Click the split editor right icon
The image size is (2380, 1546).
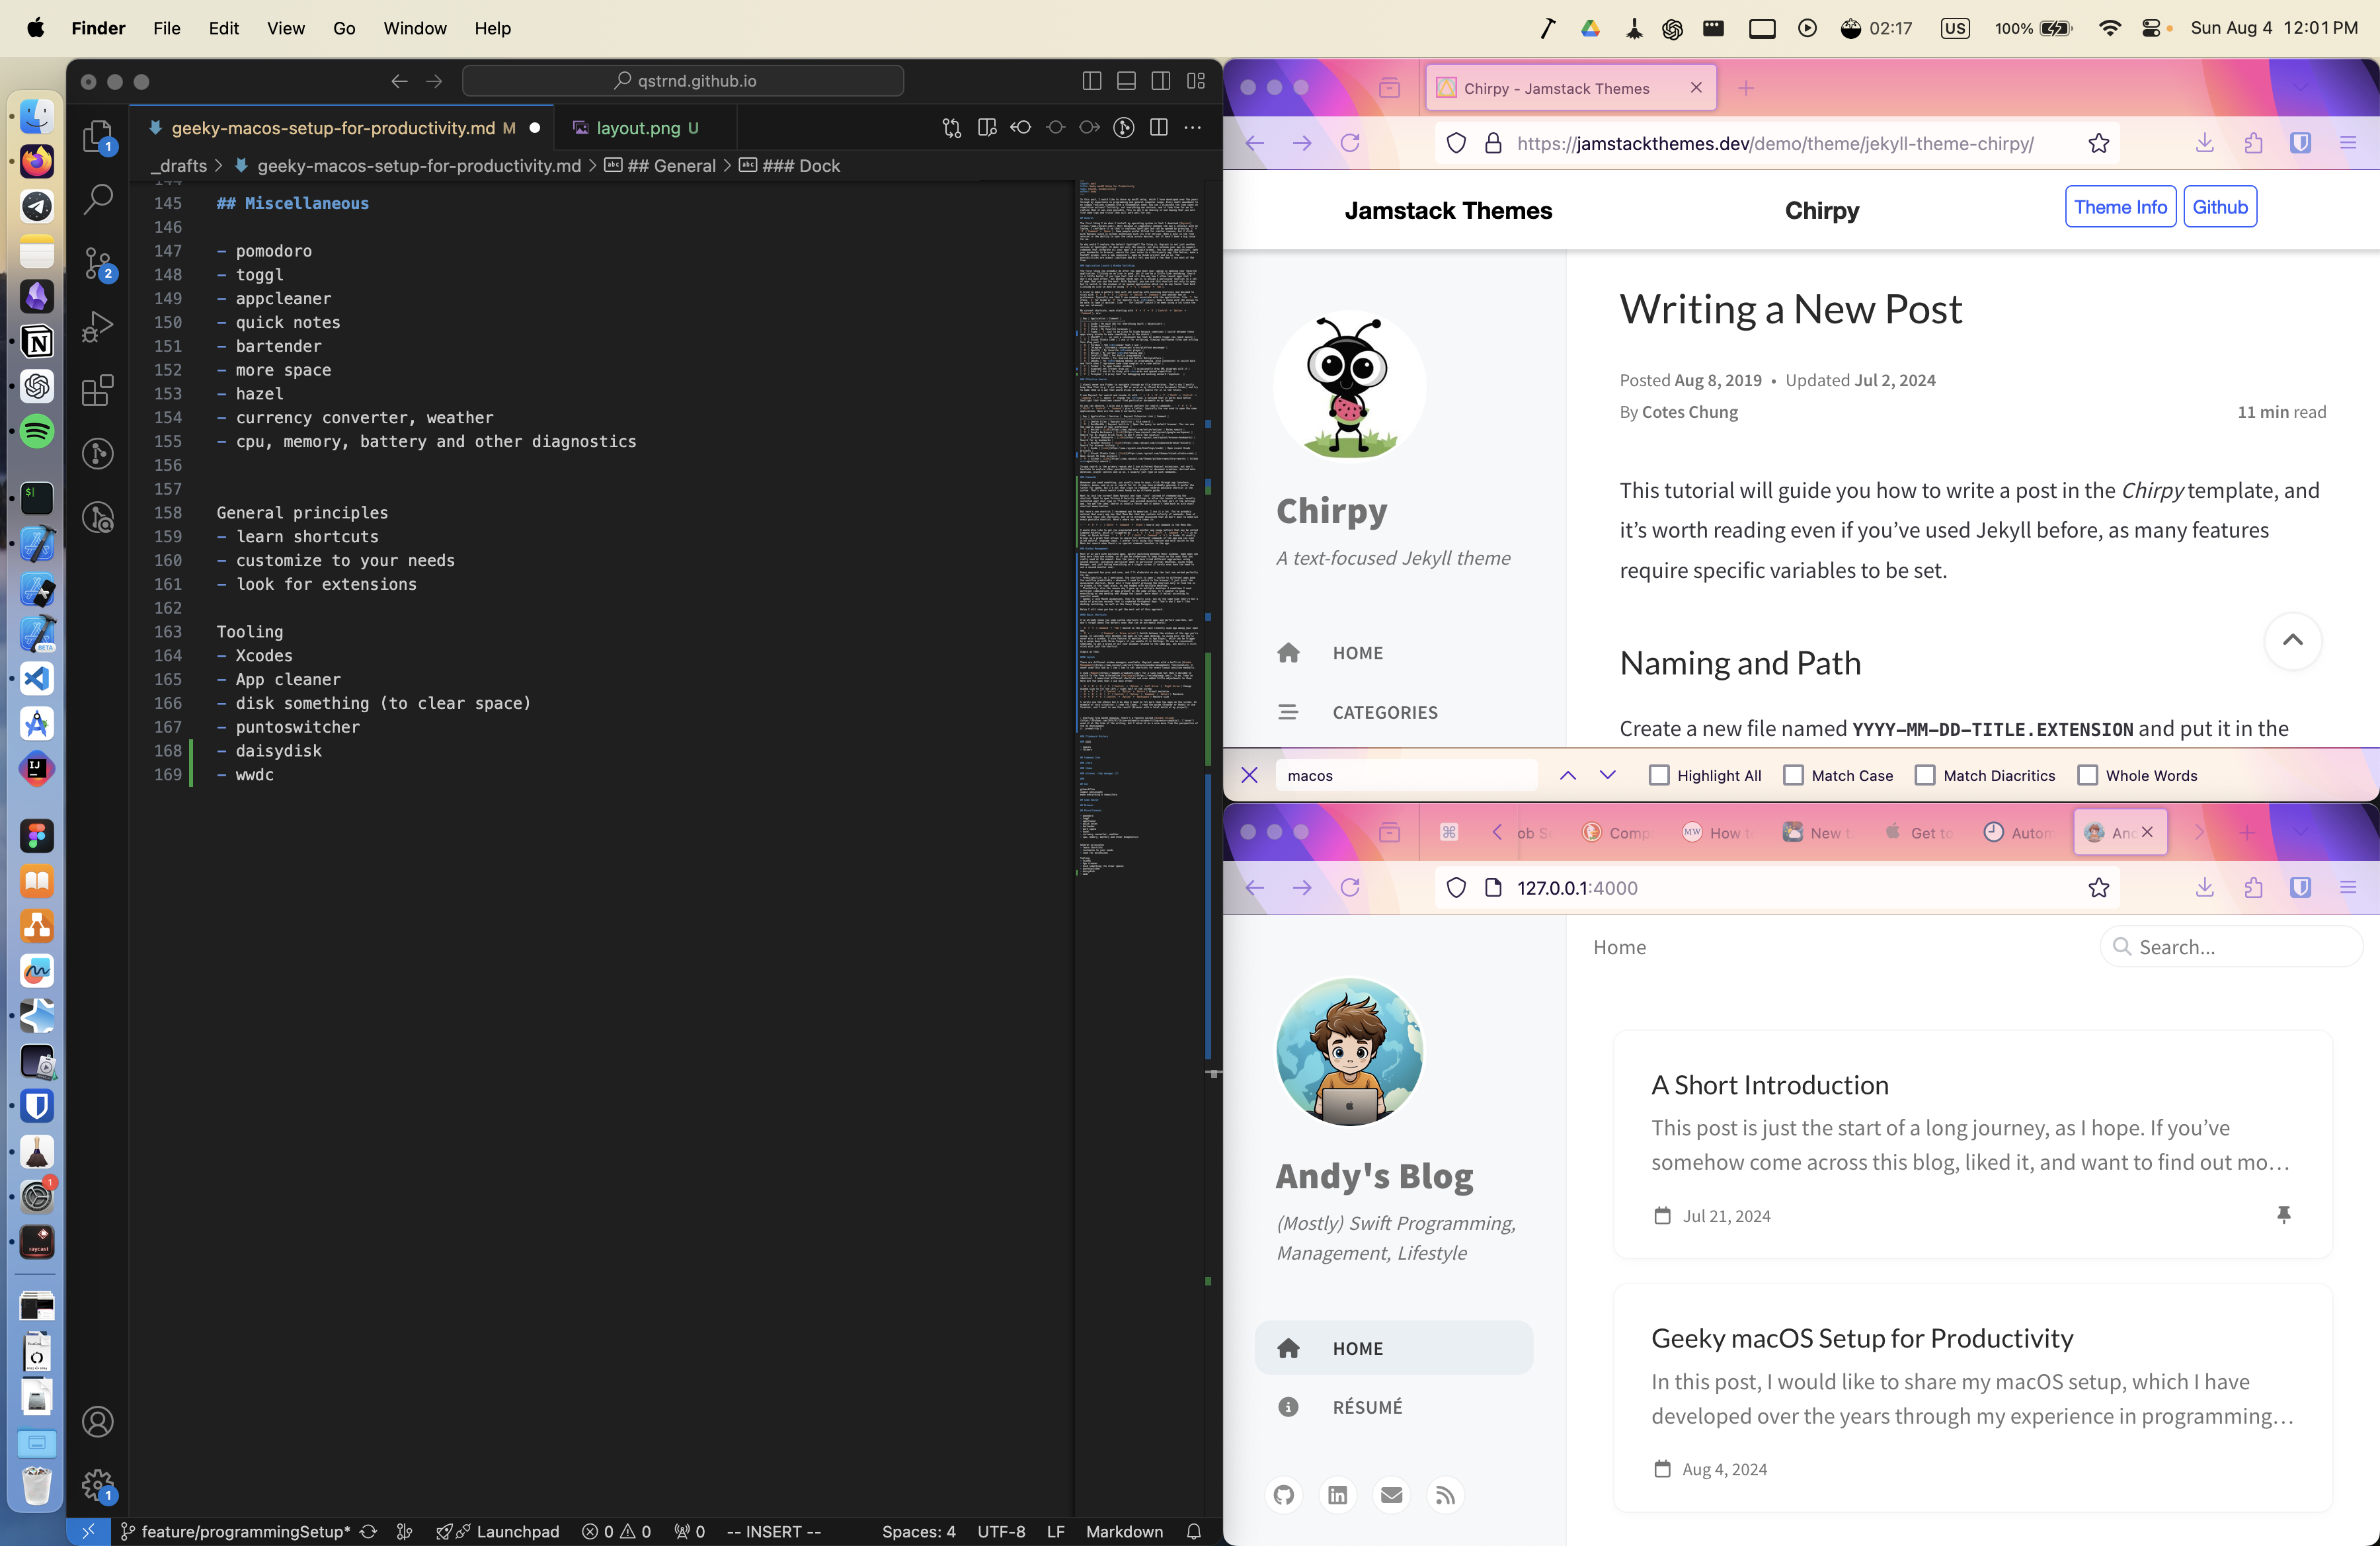[x=1159, y=128]
